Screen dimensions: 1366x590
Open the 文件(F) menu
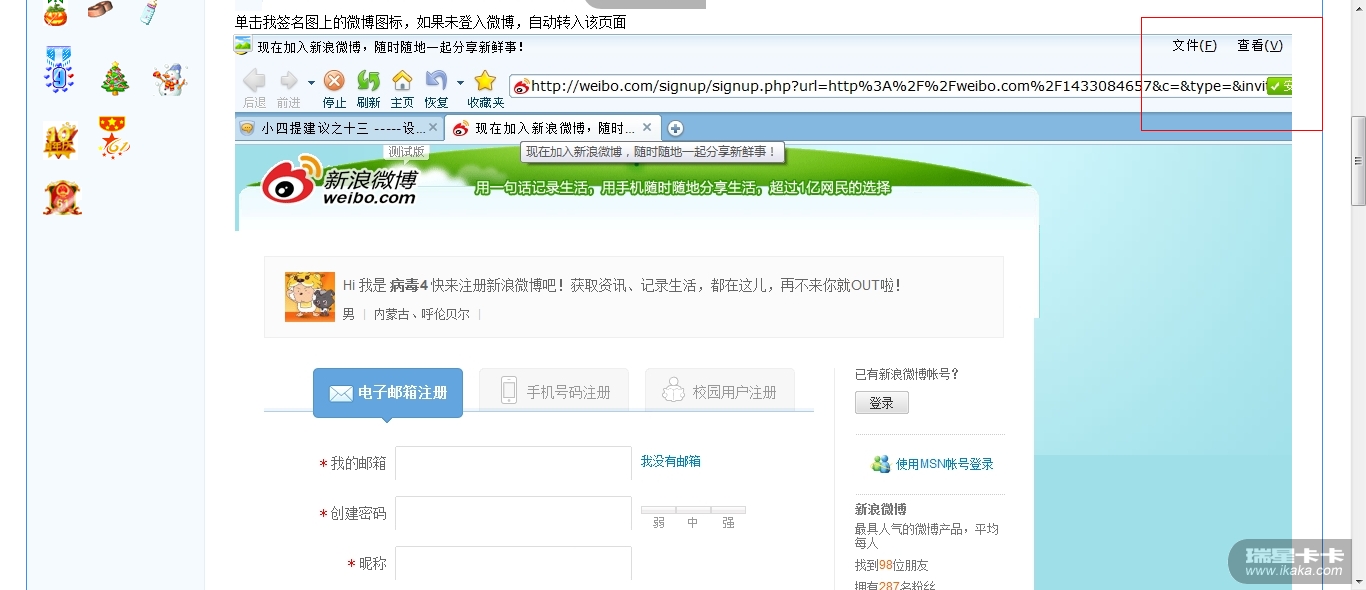point(1195,46)
